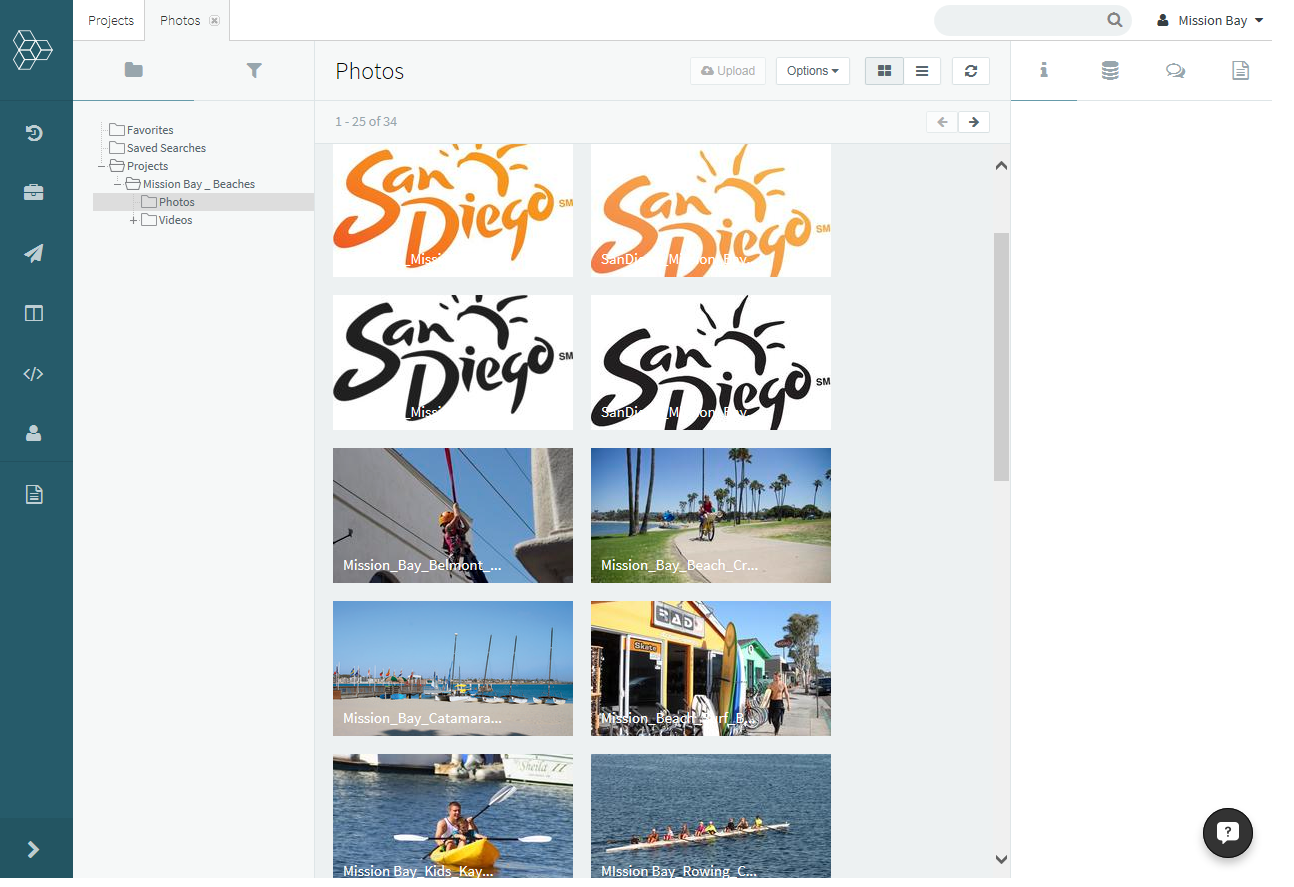
Task: Open the document icon in left sidebar
Action: 34,494
